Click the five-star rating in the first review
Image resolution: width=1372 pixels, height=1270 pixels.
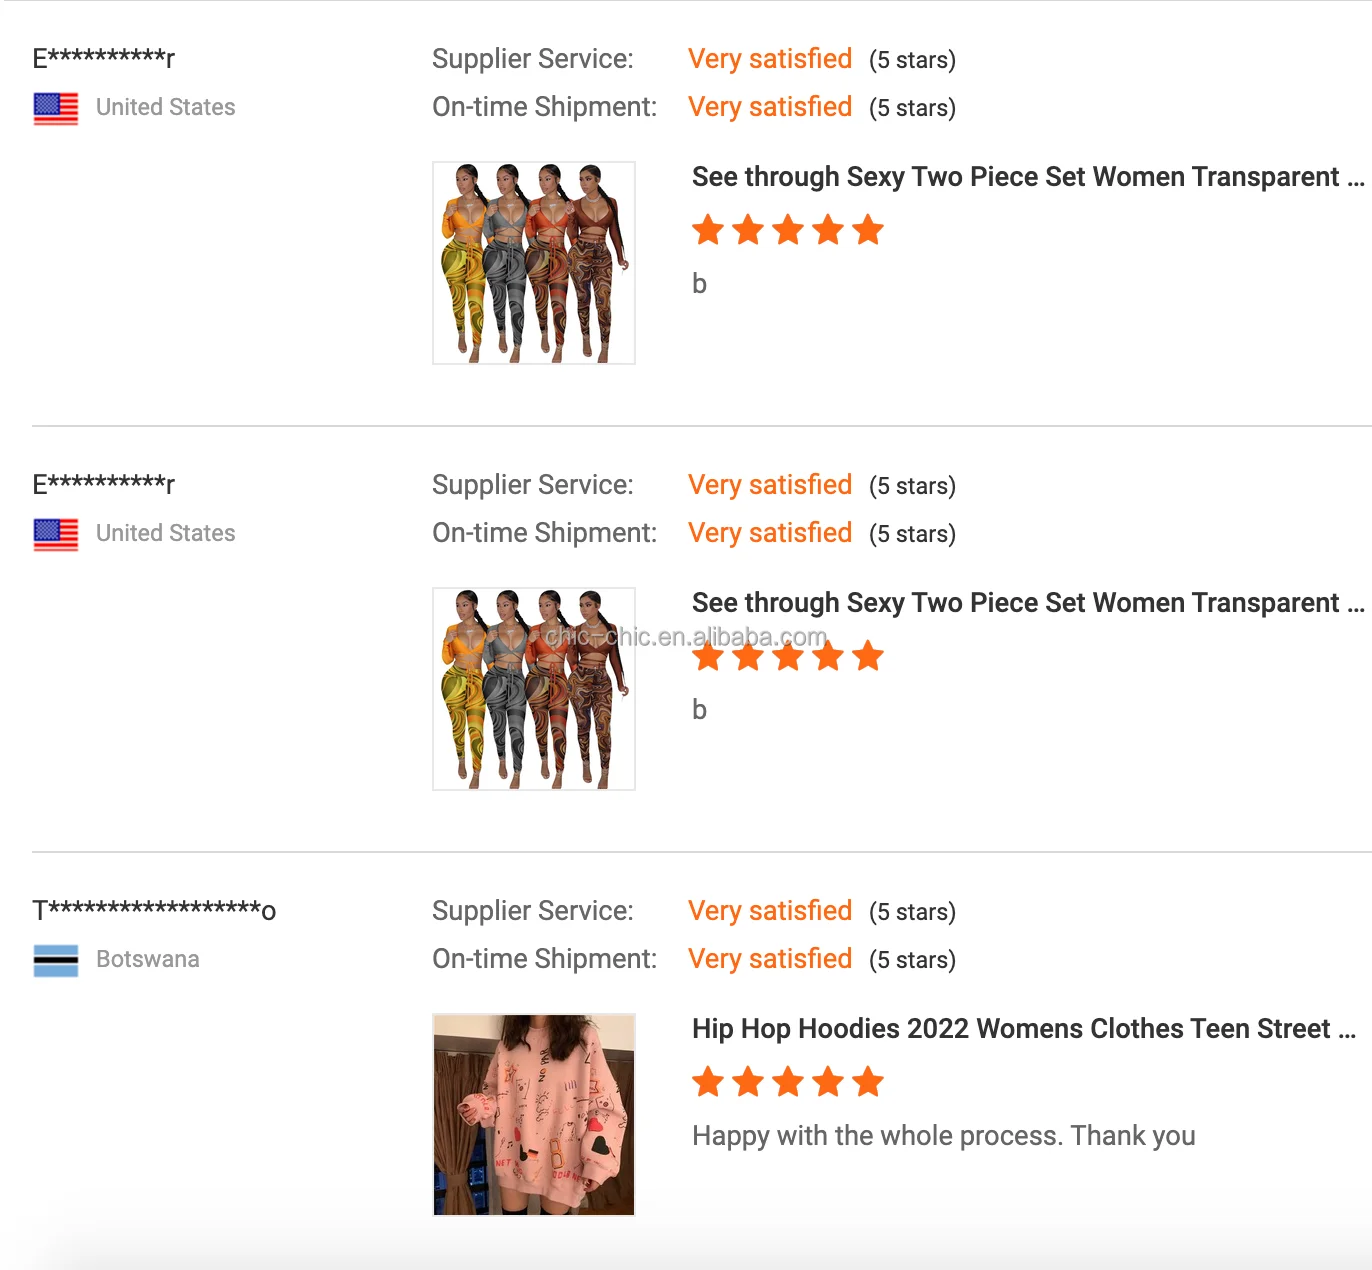(788, 230)
